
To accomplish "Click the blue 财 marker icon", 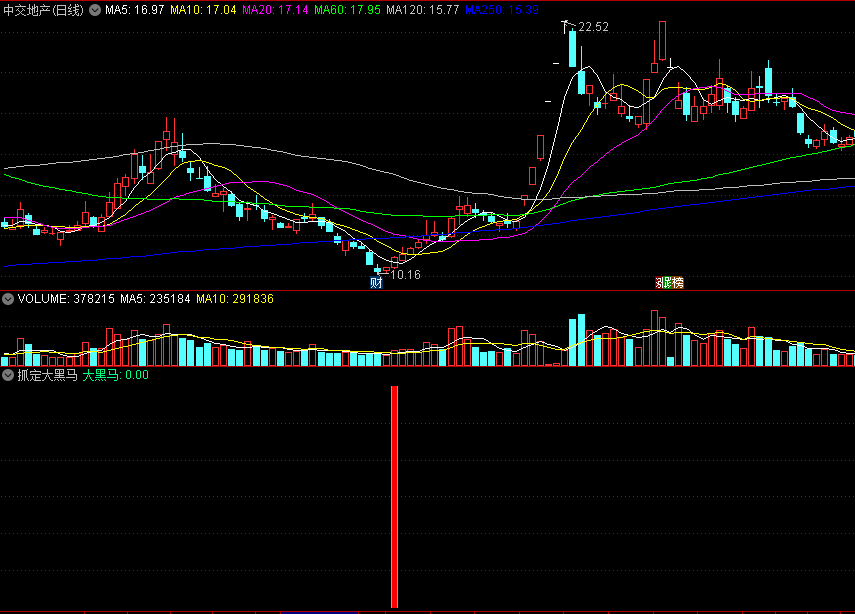I will coord(376,282).
